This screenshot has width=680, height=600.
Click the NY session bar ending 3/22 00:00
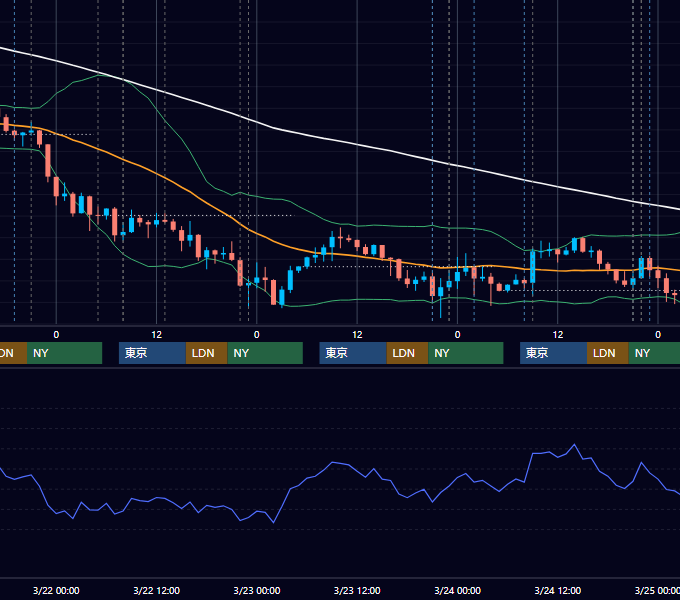click(x=64, y=353)
